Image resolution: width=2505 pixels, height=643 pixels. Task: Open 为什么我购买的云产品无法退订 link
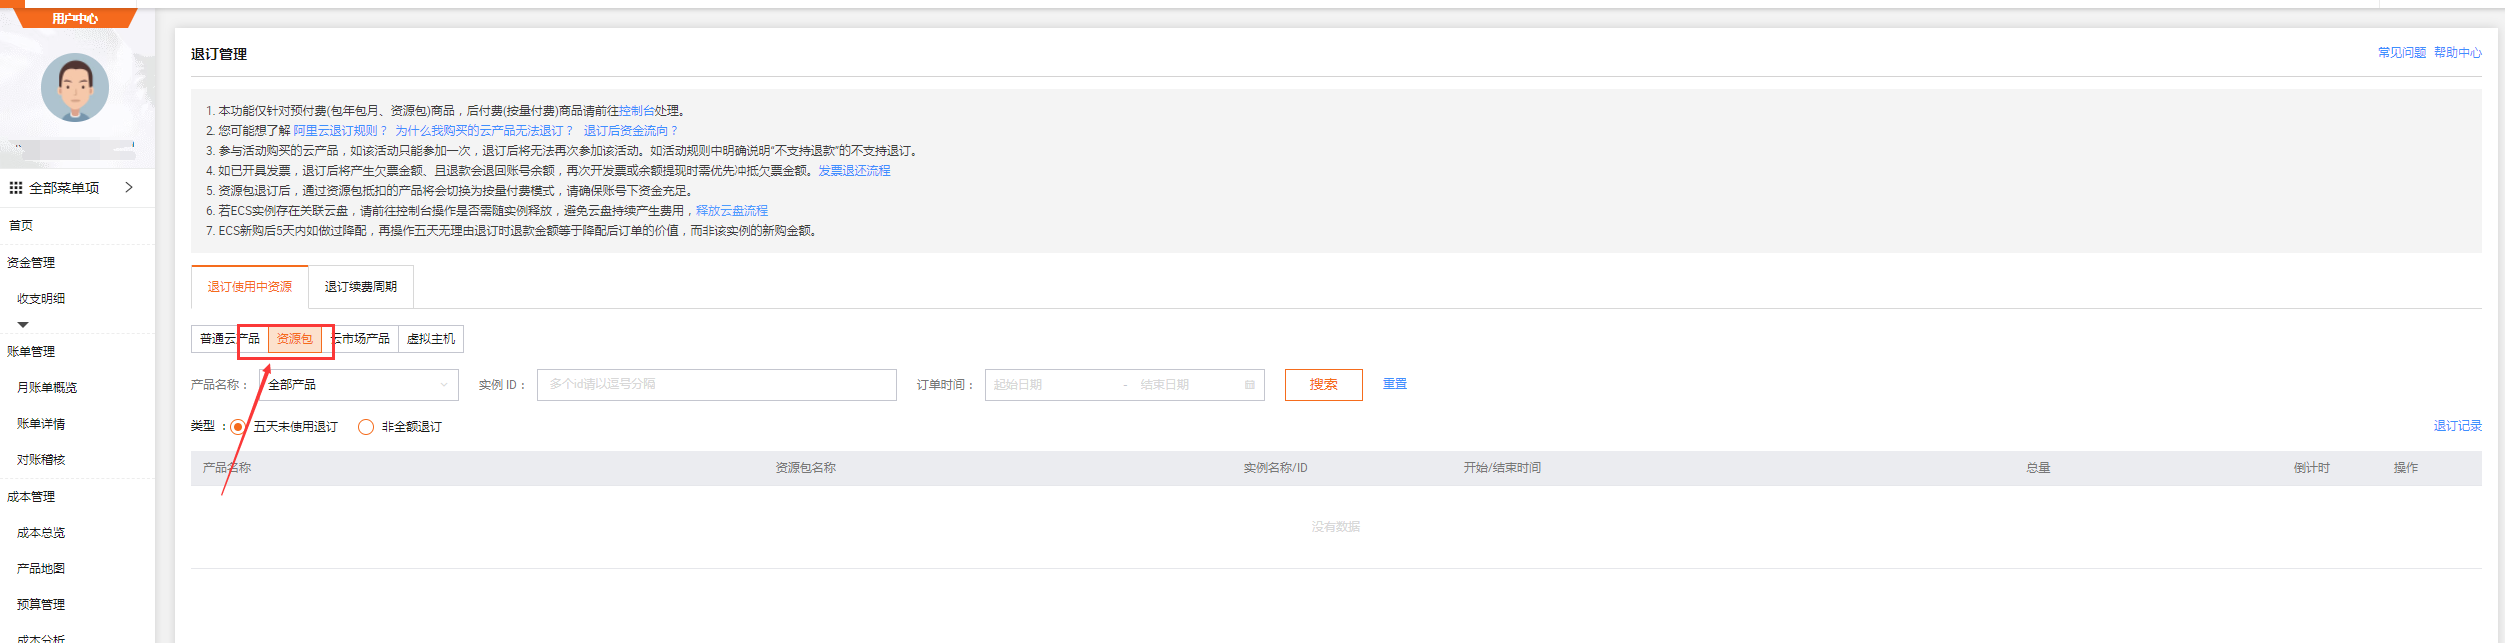pos(484,131)
